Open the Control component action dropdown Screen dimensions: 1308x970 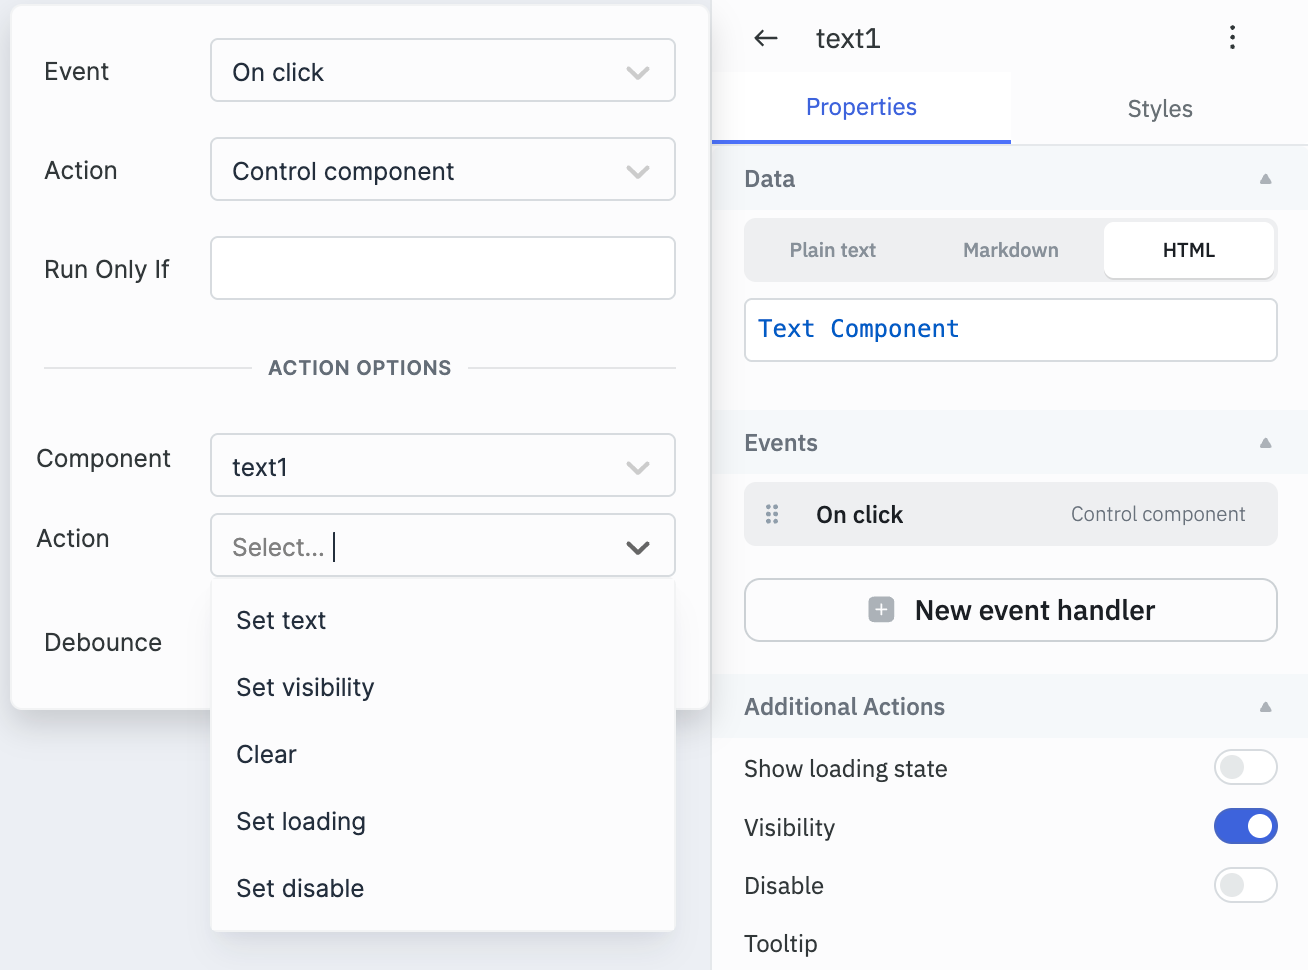pyautogui.click(x=442, y=170)
